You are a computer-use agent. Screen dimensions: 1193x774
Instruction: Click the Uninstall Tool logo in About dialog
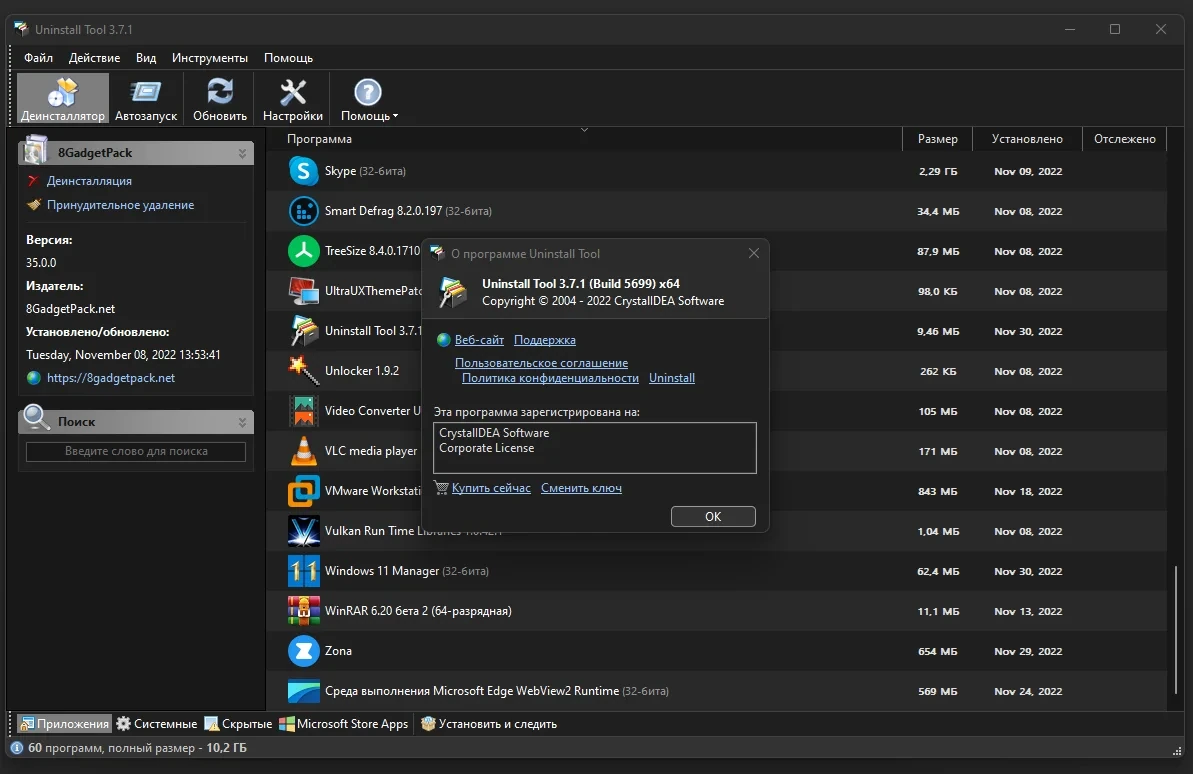pos(453,292)
